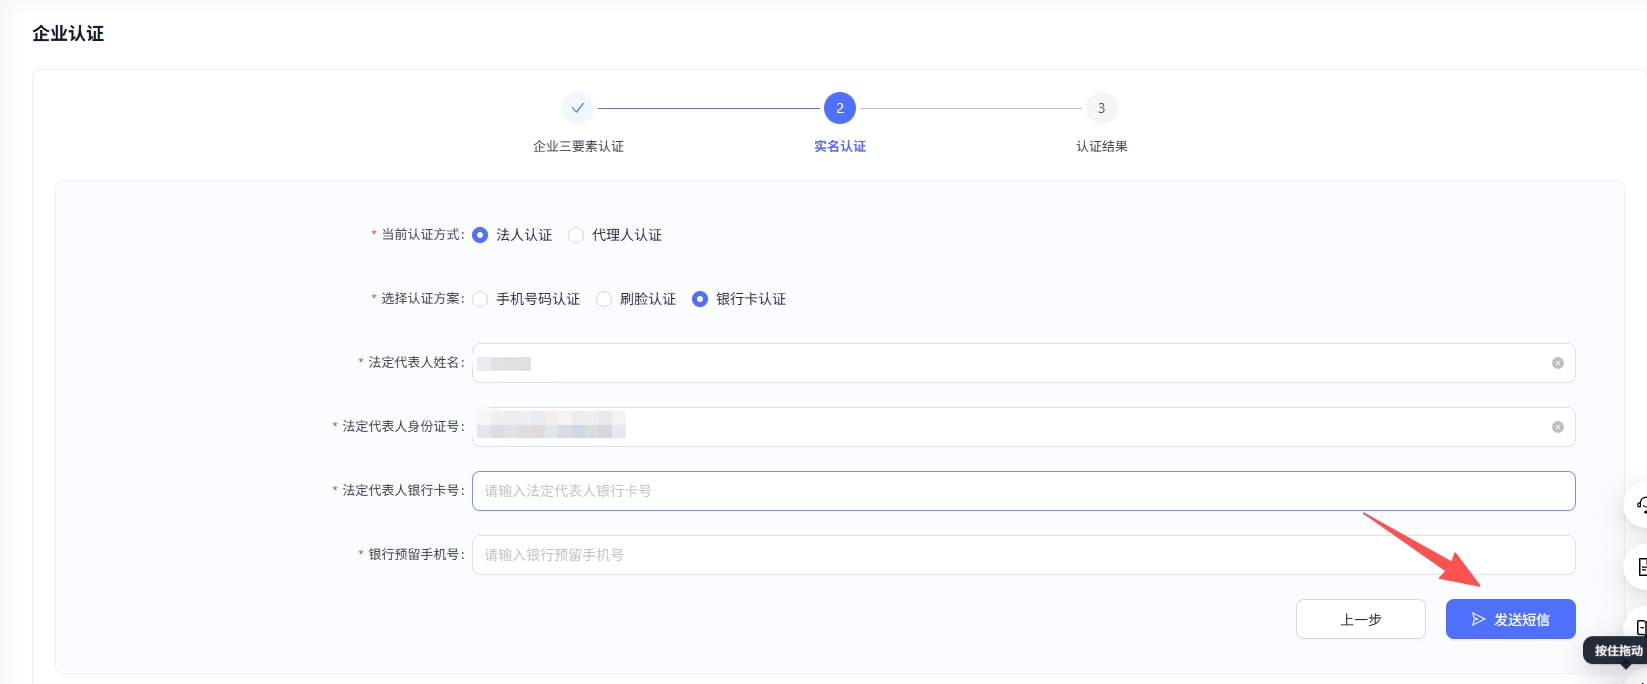Screen dimensions: 1647x684
Task: Focus the 法定代表人身份证号 input
Action: [x=1023, y=427]
